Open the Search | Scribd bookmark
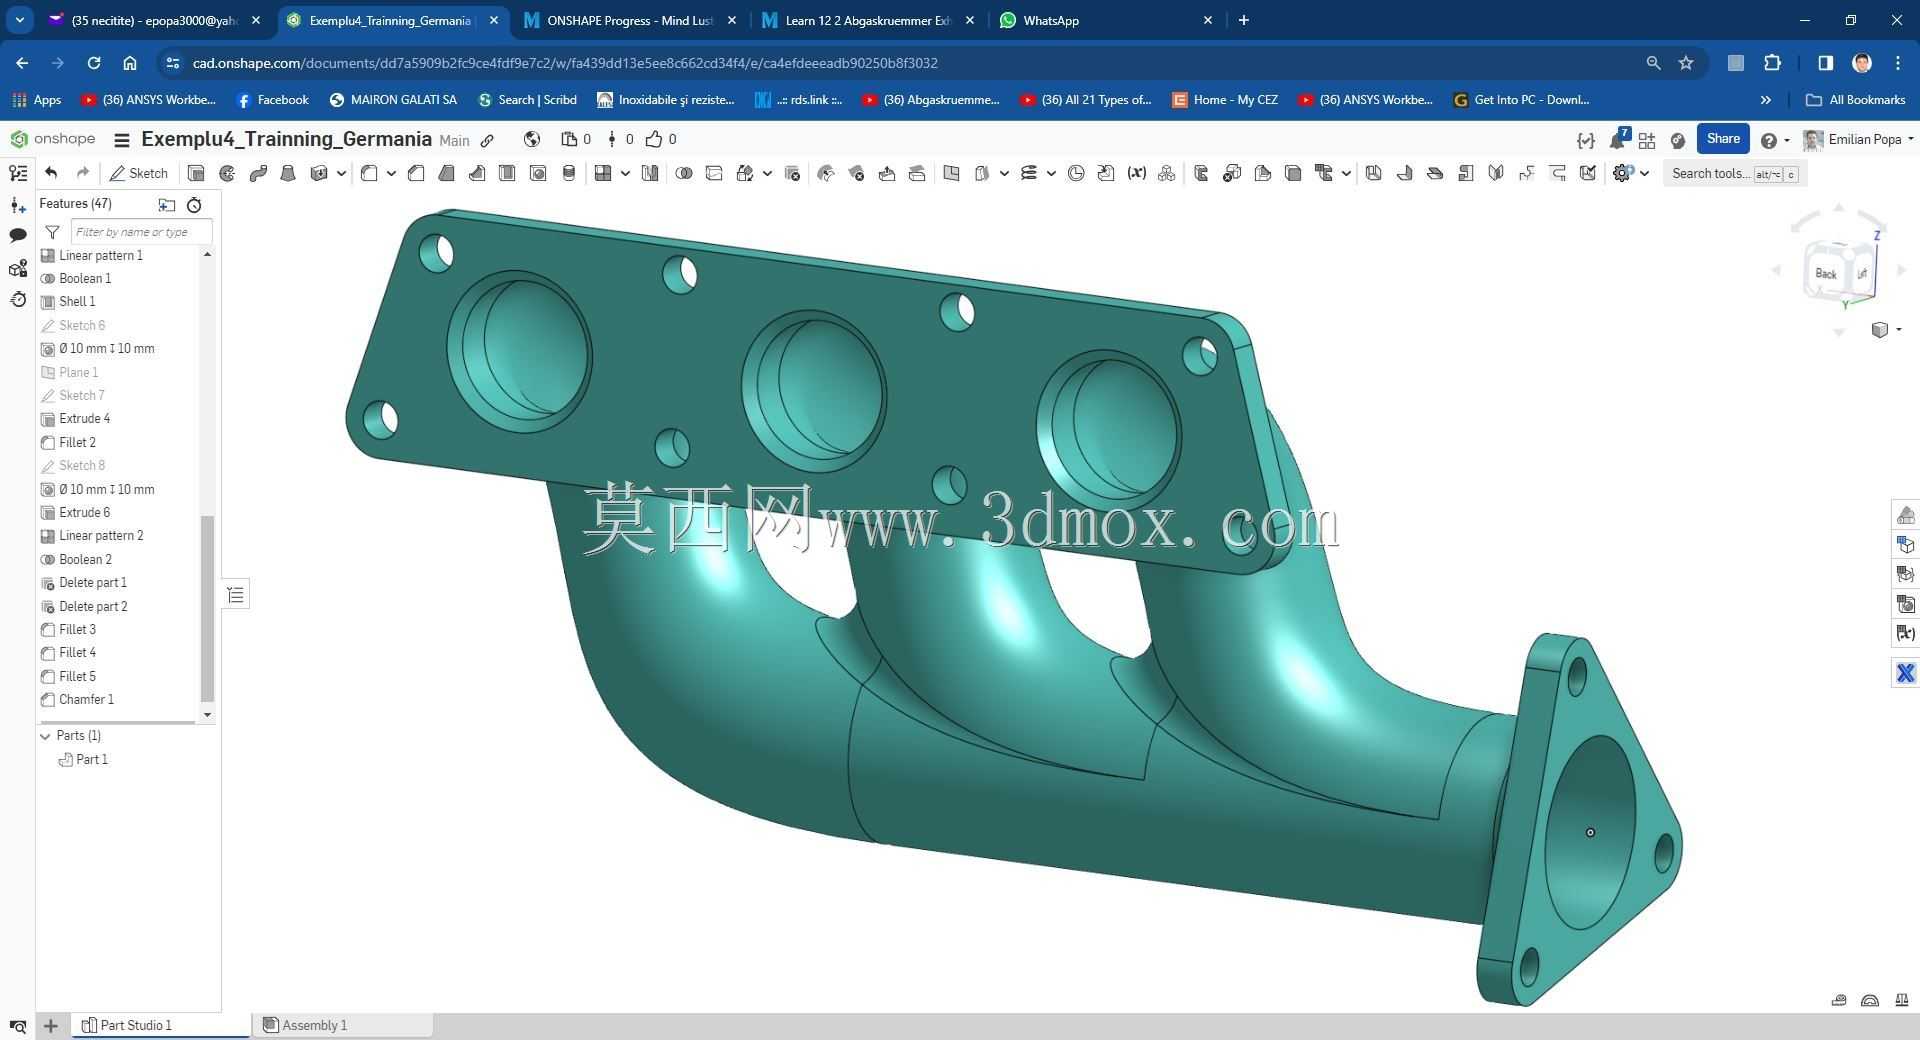The image size is (1920, 1040). tap(527, 100)
